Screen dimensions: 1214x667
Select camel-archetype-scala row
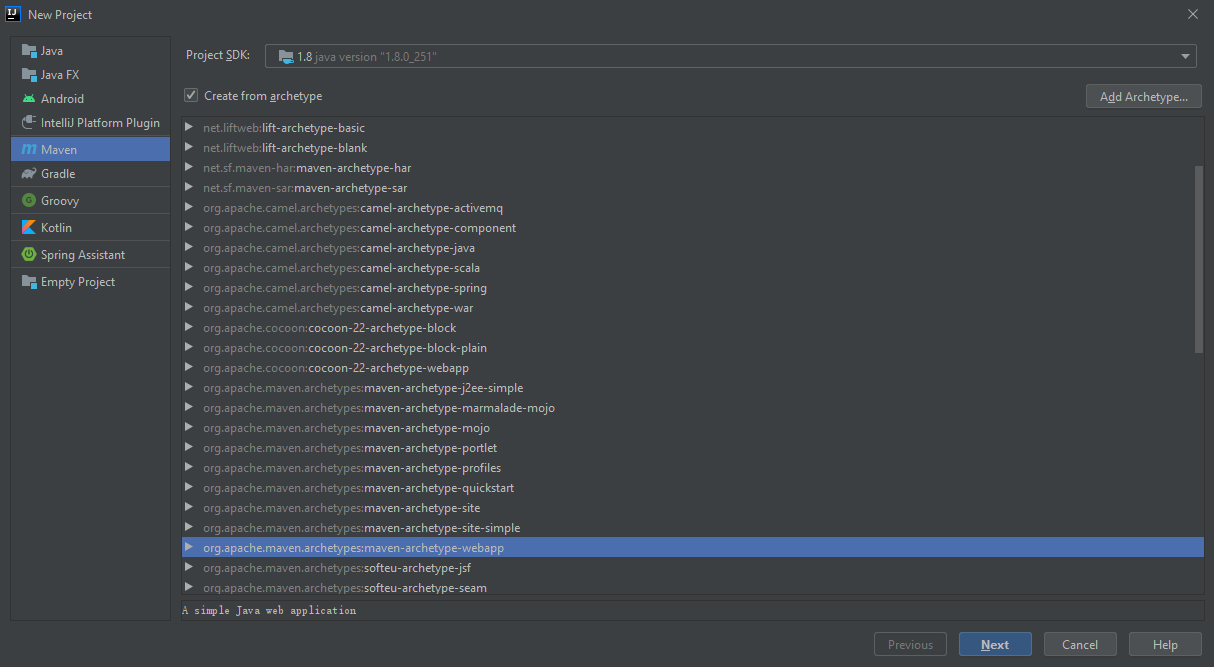693,267
